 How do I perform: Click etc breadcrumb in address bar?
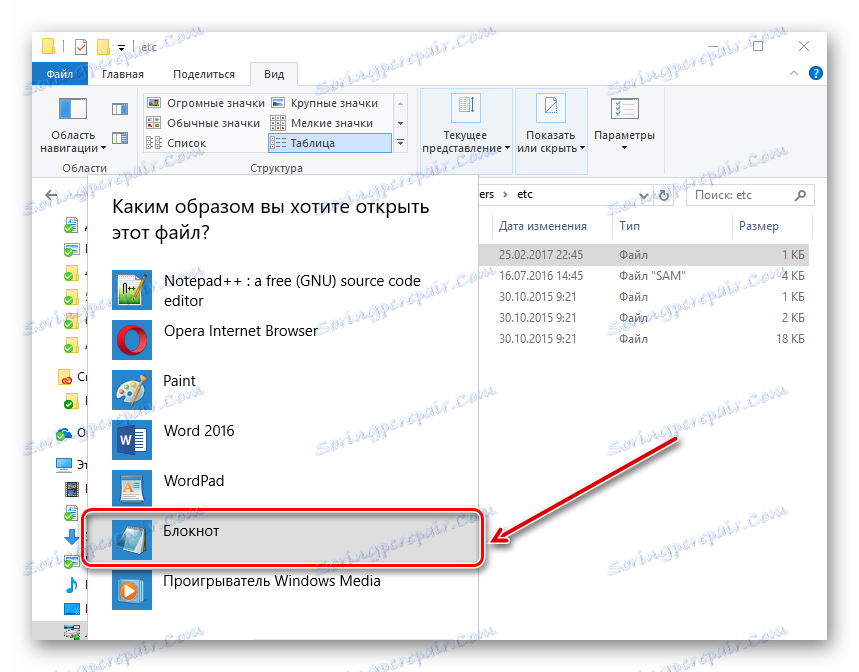click(x=525, y=194)
